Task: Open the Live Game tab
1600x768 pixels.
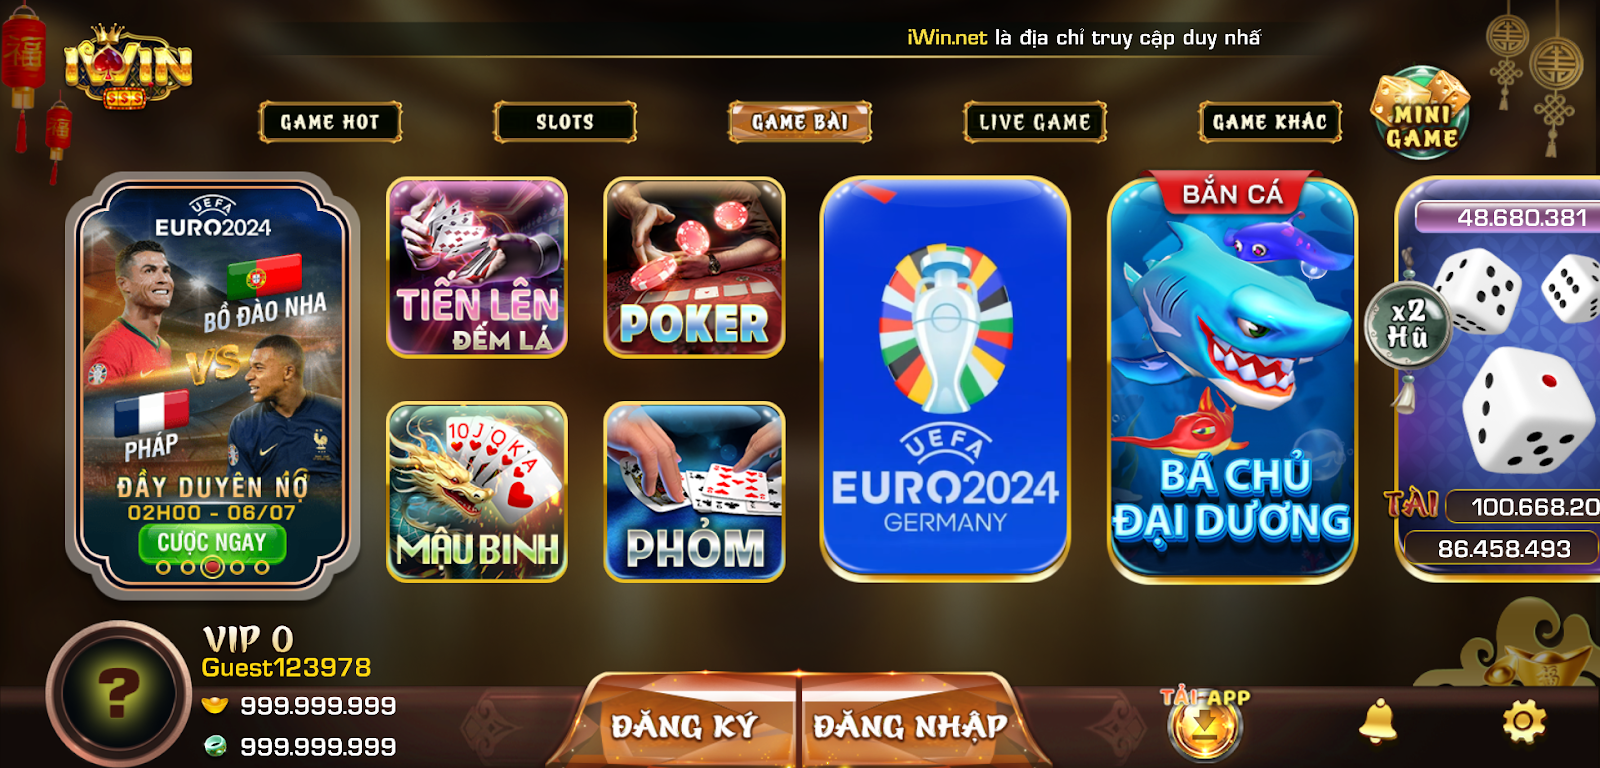Action: 1035,122
